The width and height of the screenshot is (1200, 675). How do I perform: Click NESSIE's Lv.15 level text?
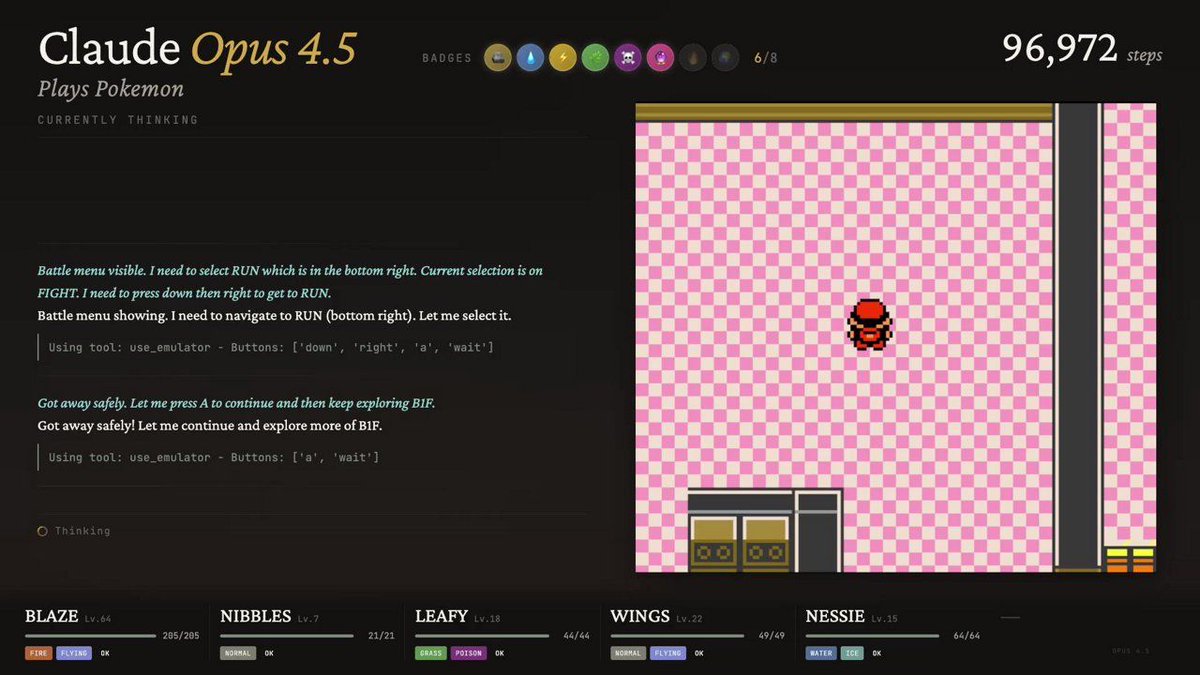[885, 619]
